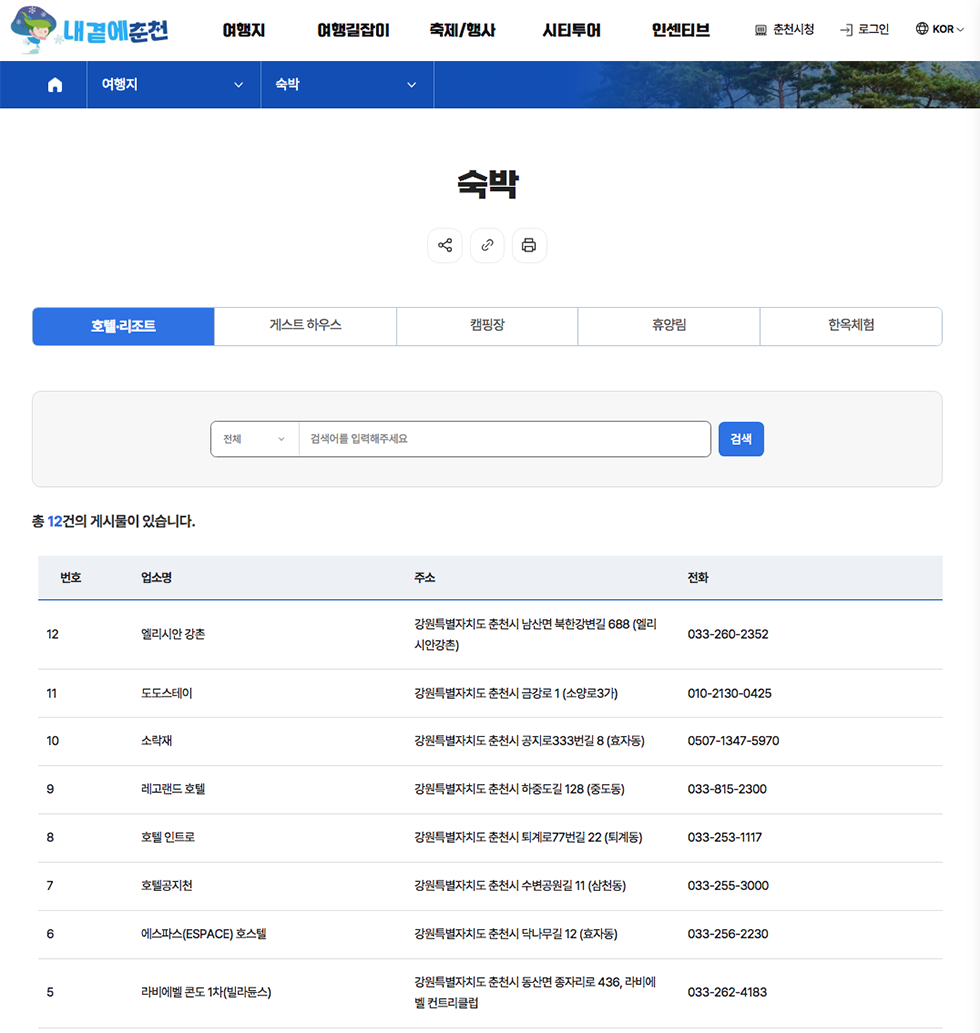Open the 엘리시안 강촌 listing

173,634
